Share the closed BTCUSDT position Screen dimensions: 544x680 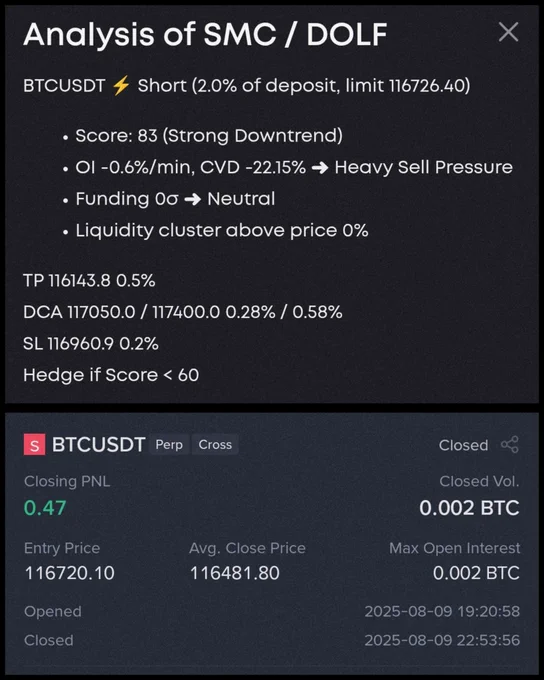(510, 445)
